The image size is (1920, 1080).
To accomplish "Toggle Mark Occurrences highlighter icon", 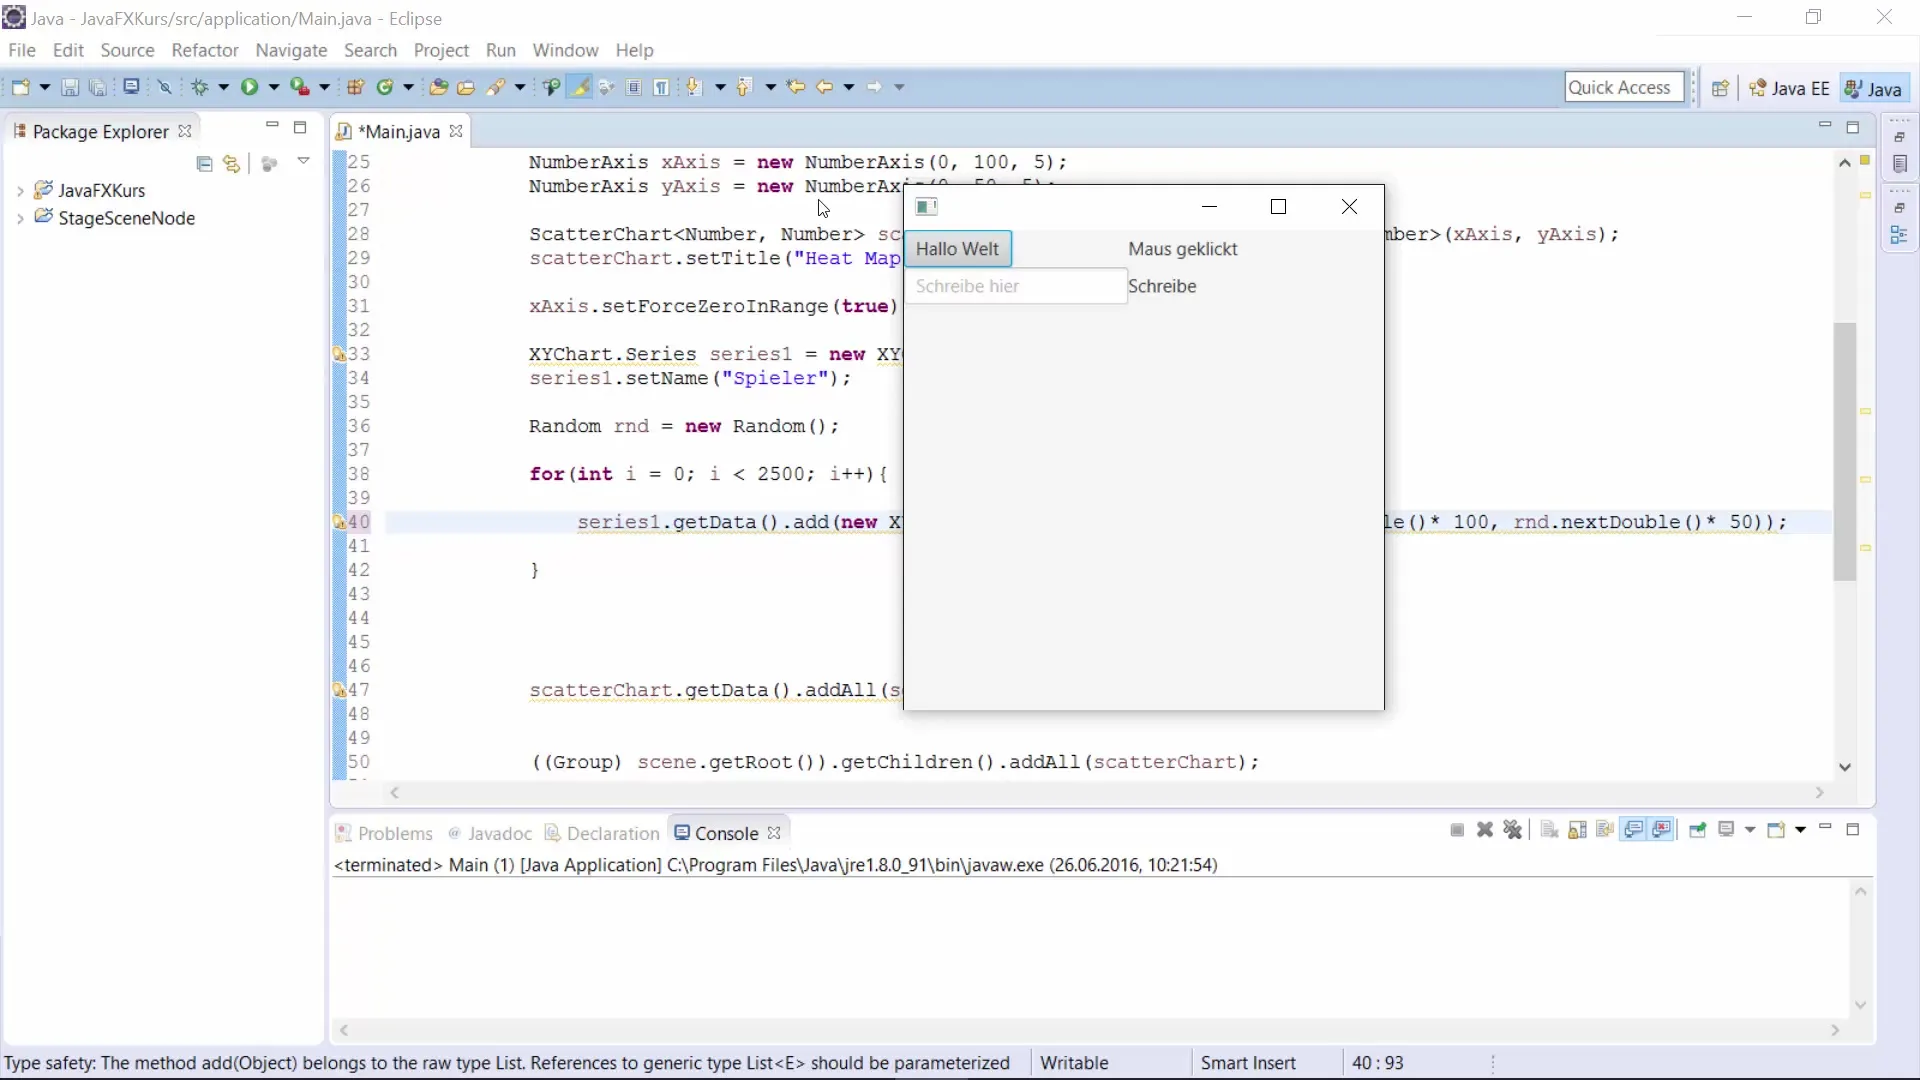I will point(579,88).
